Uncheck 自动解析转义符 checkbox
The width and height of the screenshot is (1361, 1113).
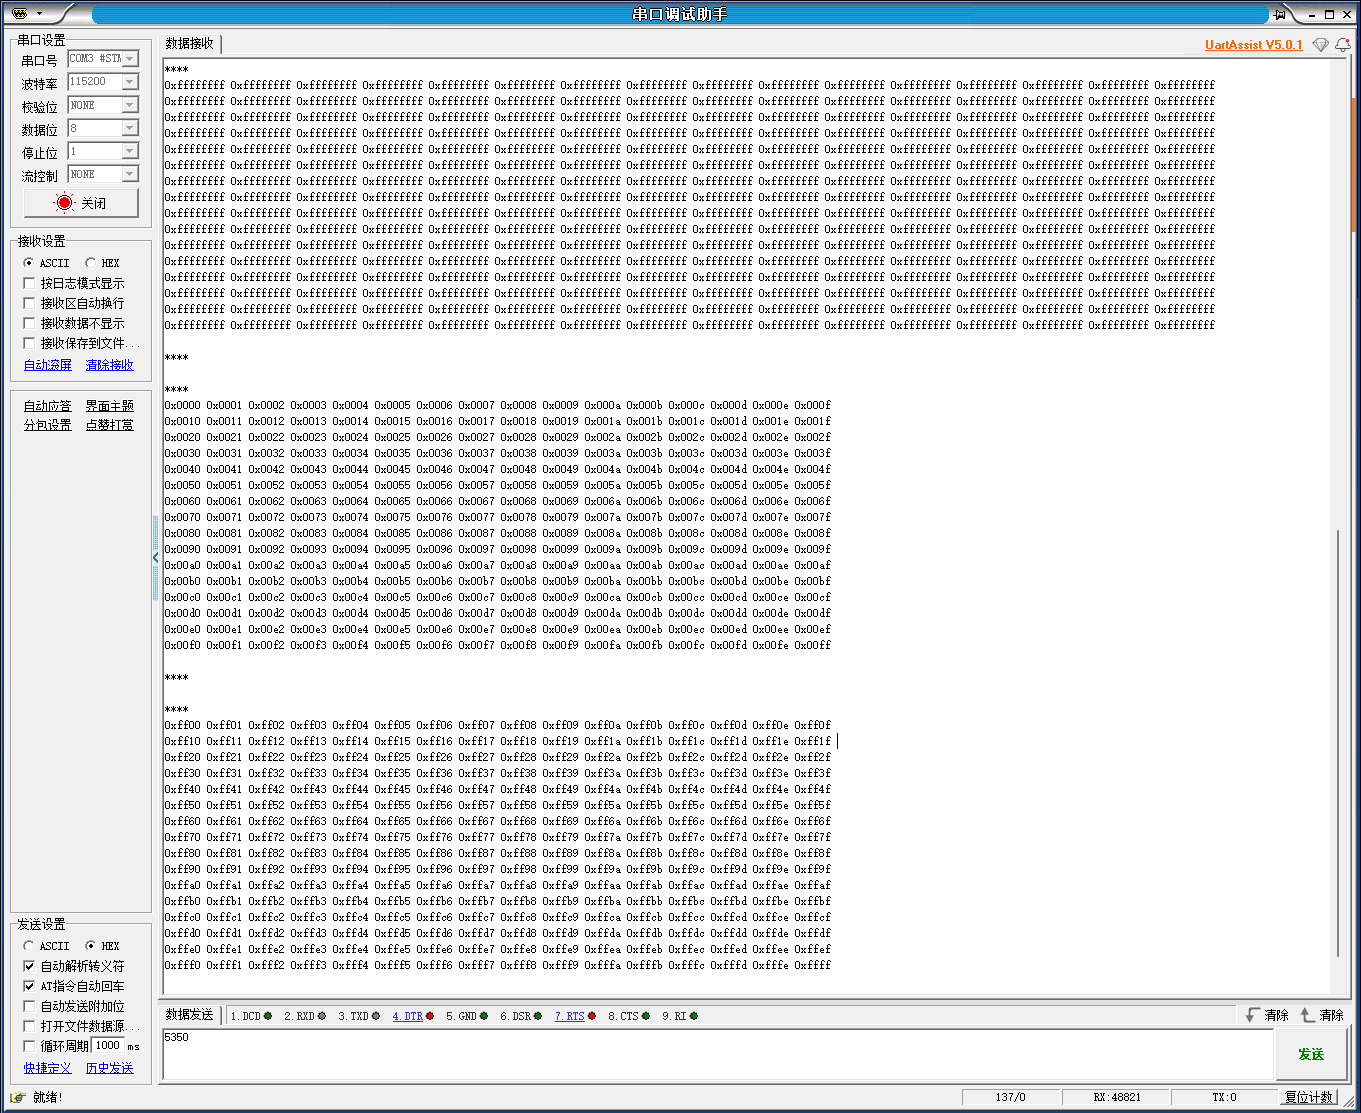tap(29, 966)
